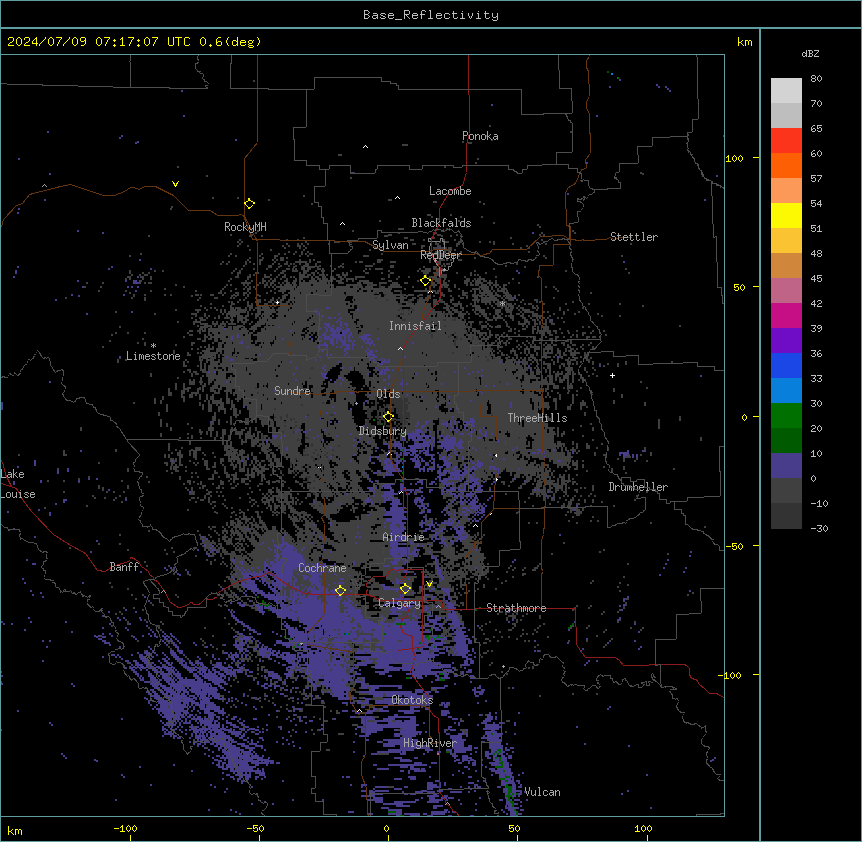Screen dimensions: 862x842
Task: Click the white caret marker west of Ponoka
Action: click(365, 147)
